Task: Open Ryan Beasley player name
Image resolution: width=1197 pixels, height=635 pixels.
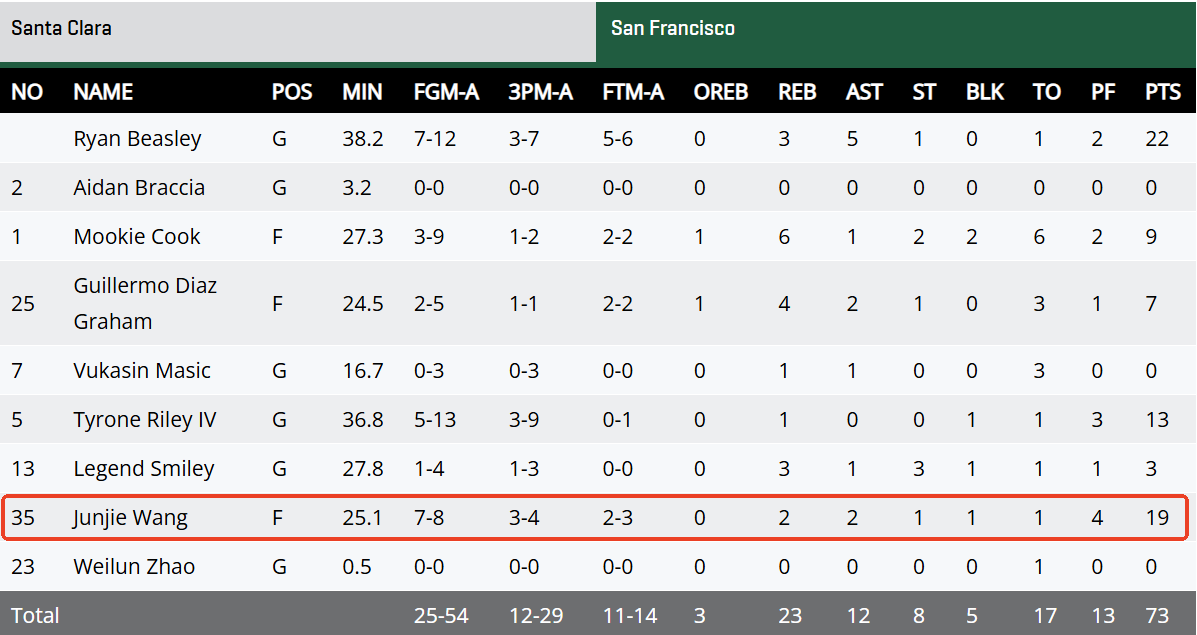Action: tap(137, 139)
